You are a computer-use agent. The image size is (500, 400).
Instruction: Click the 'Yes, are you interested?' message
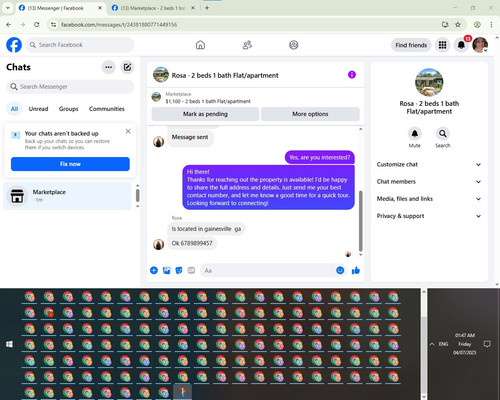(x=320, y=157)
